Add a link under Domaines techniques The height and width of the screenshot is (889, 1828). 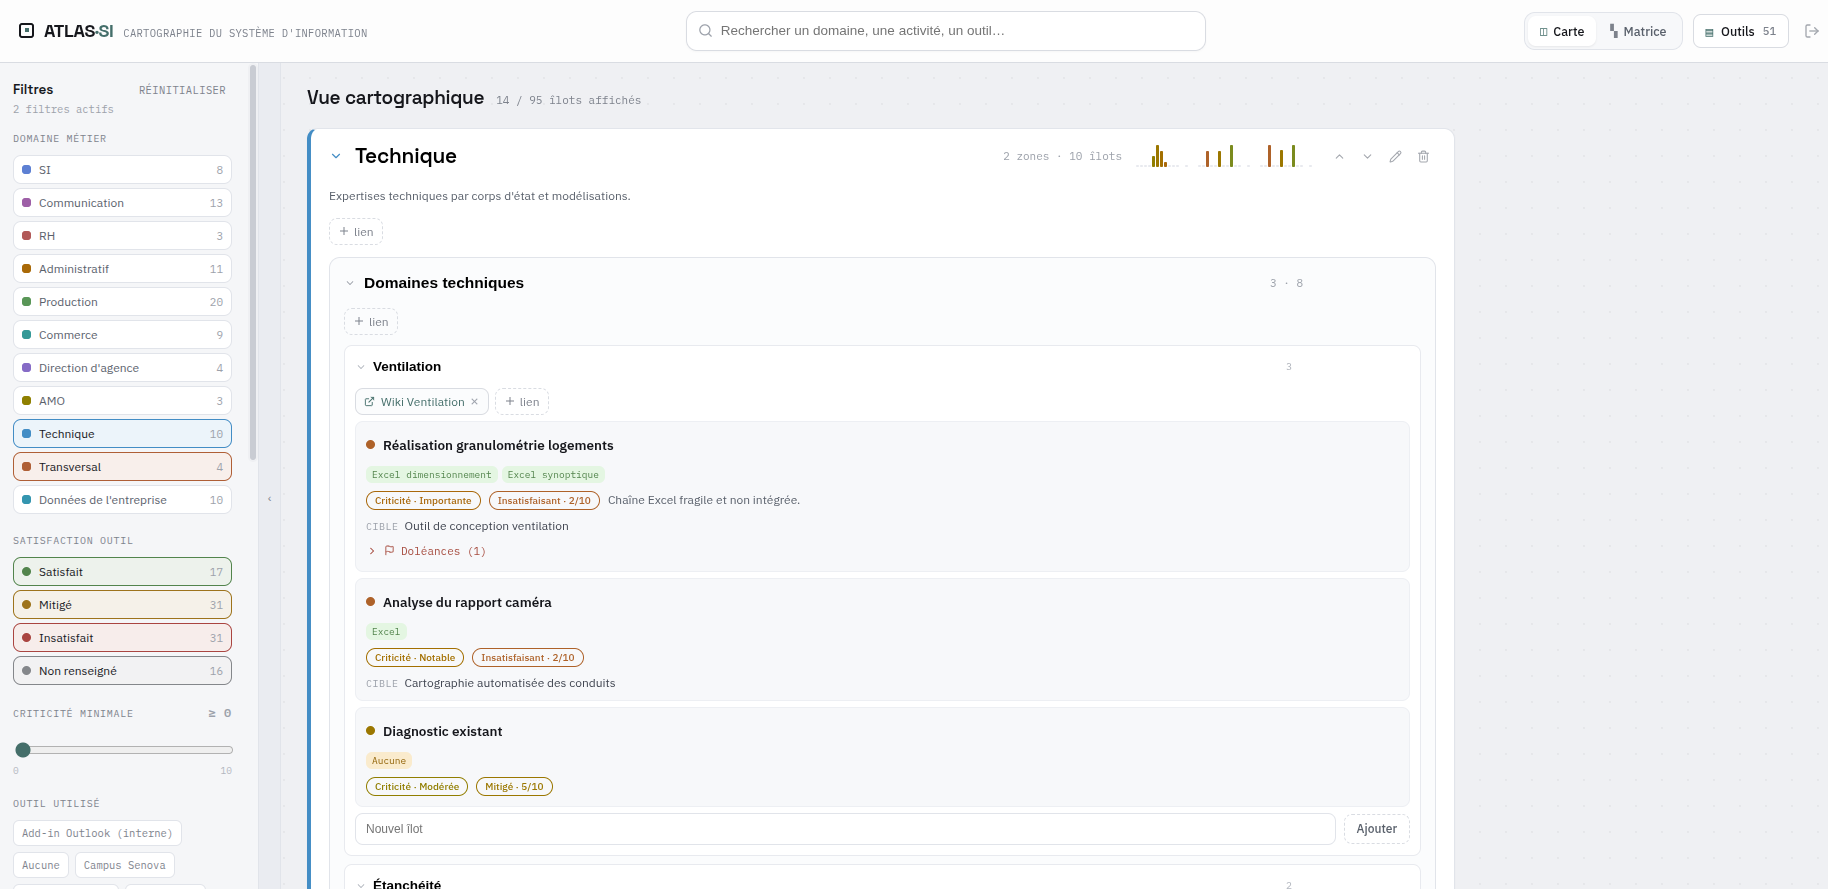(x=371, y=322)
